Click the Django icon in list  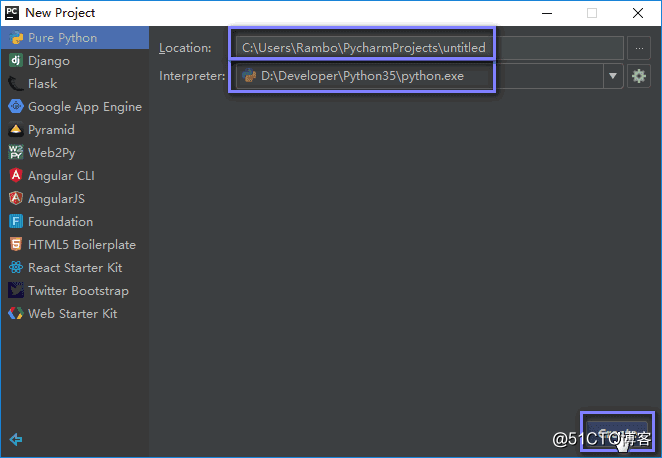16,60
